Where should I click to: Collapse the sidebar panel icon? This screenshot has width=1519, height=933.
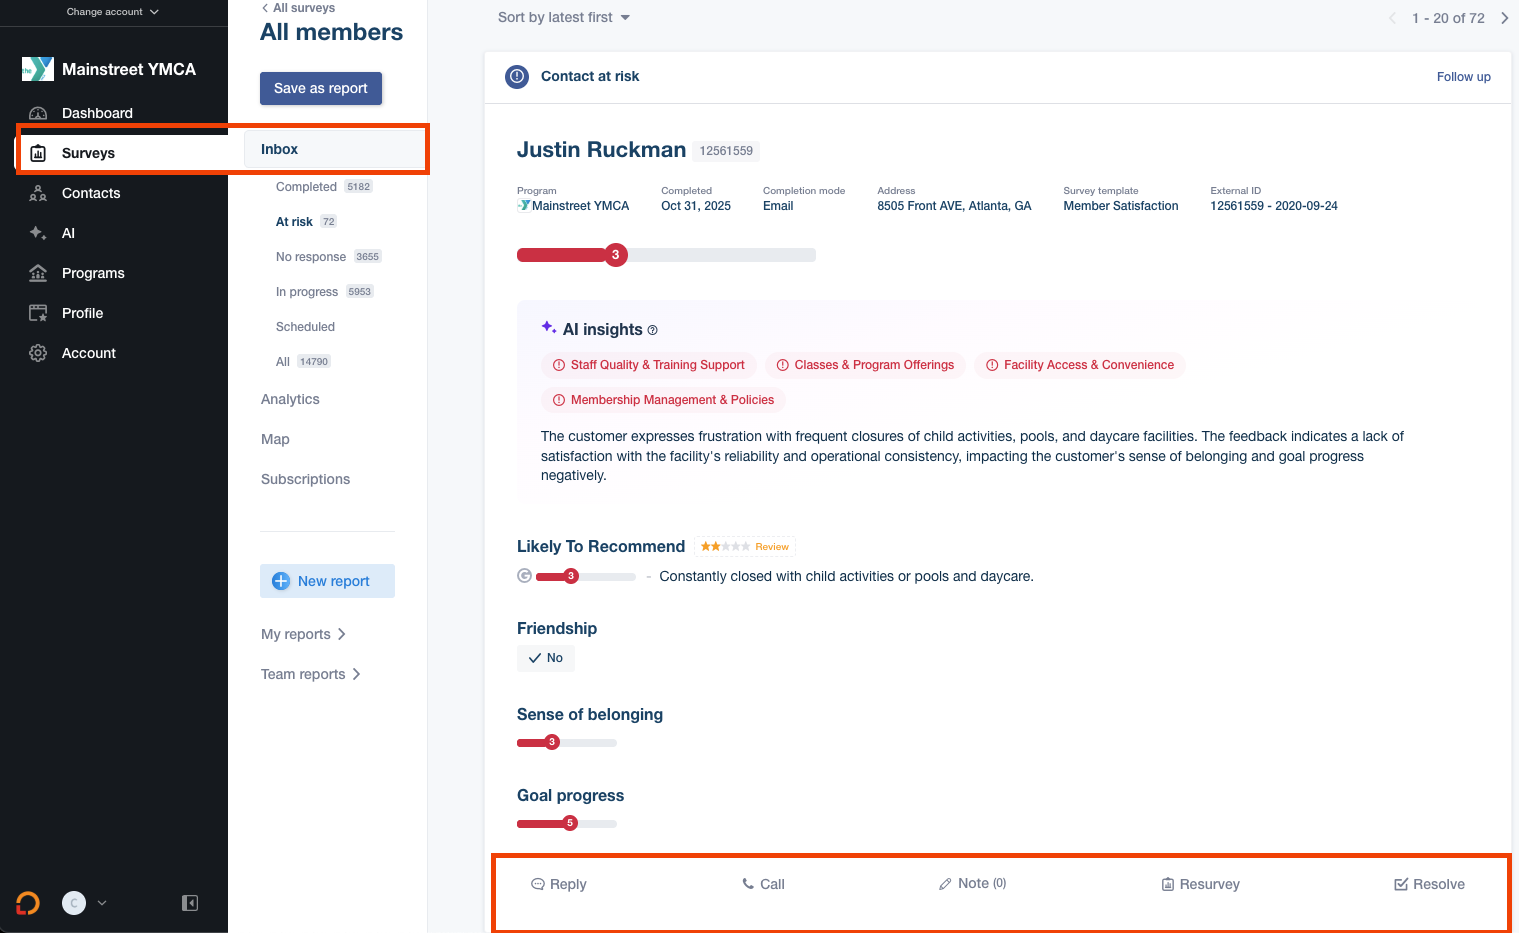point(190,903)
